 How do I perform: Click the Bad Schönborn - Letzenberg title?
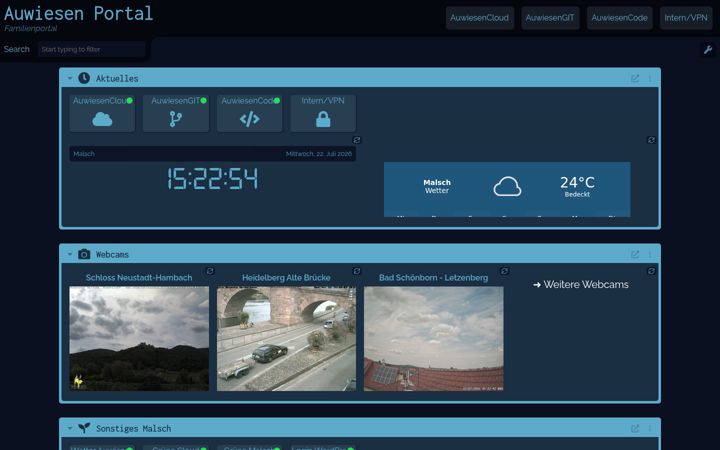click(x=433, y=278)
